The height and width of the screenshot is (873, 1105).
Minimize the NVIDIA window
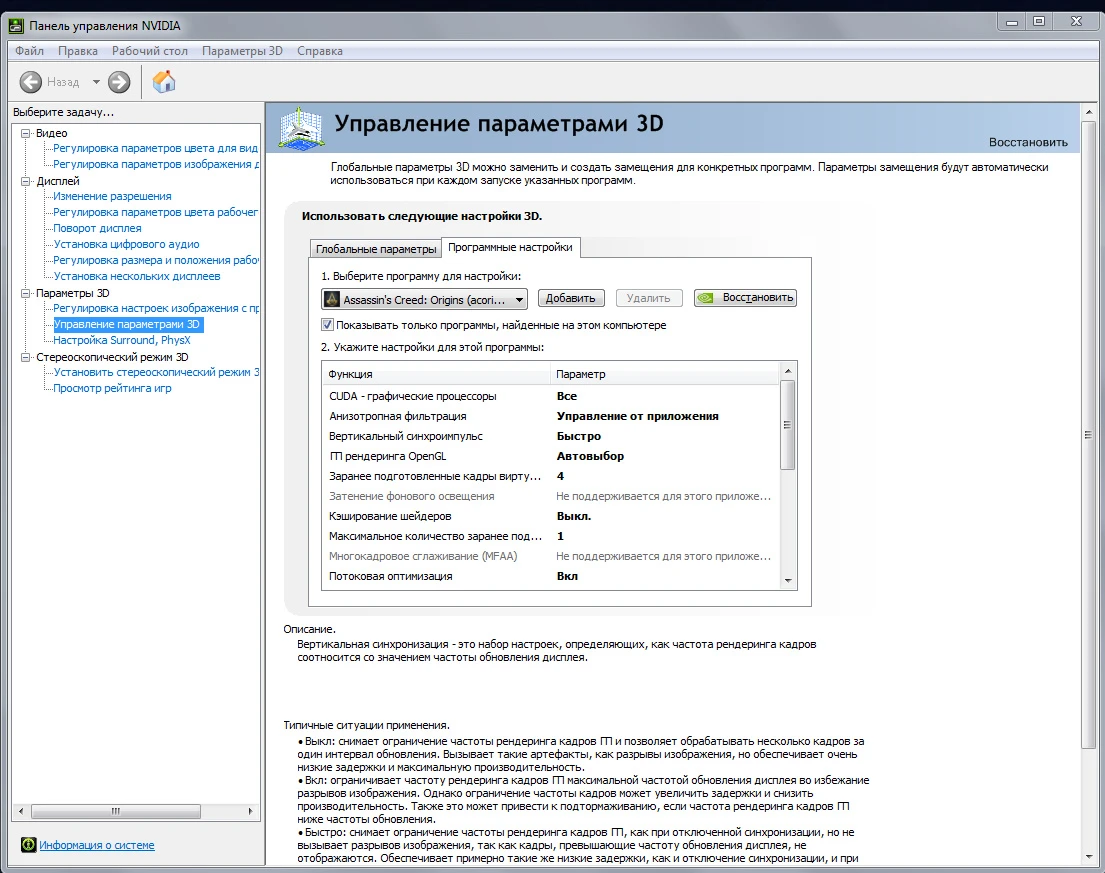(1012, 22)
